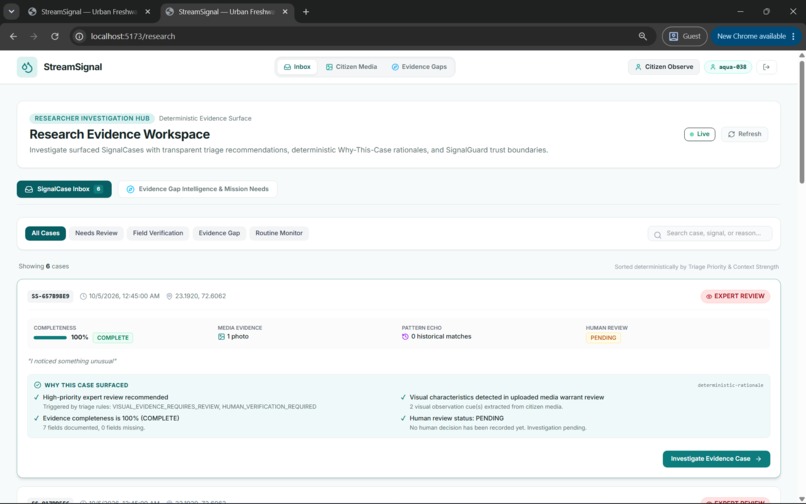Click the location pin icon beside coordinates
The image size is (806, 504).
point(169,296)
